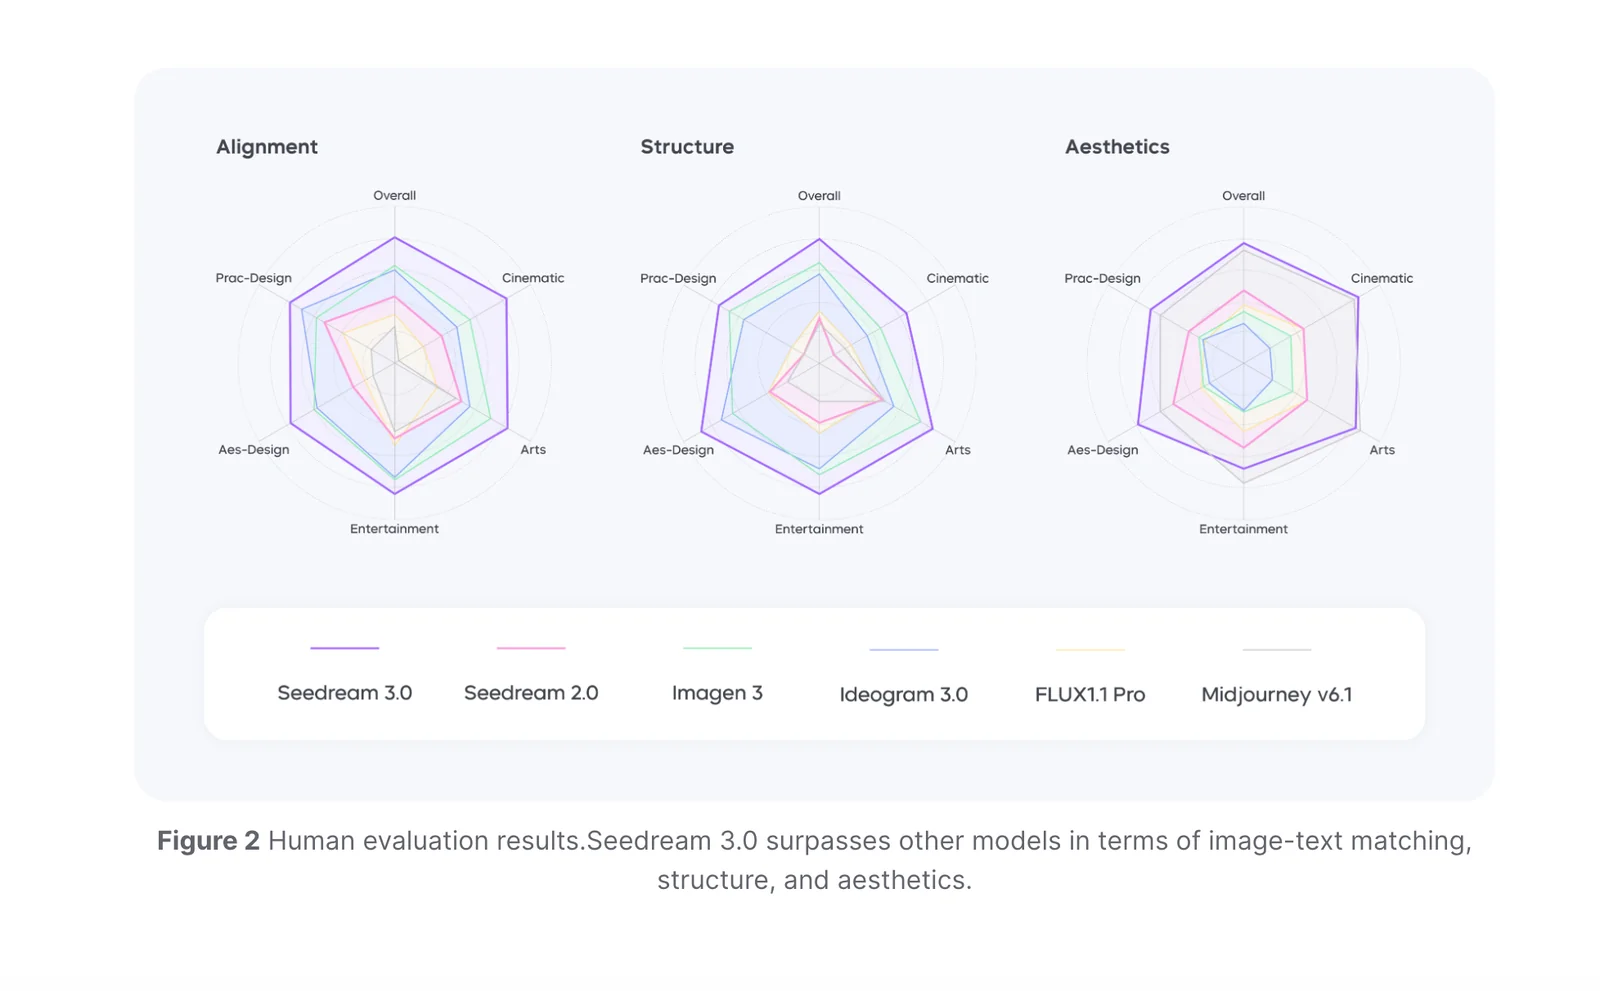Click the bold Figure 2 caption label
Screen dimensions: 1600x991
(208, 841)
